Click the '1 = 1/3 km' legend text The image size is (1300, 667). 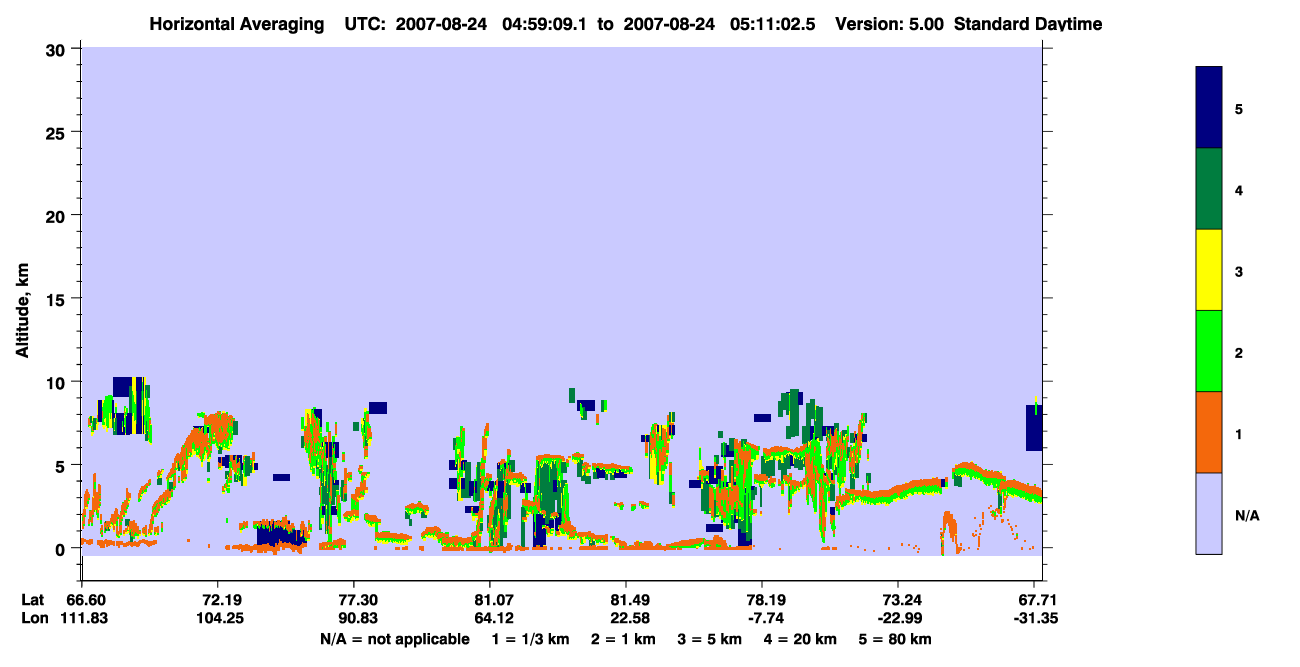[533, 639]
